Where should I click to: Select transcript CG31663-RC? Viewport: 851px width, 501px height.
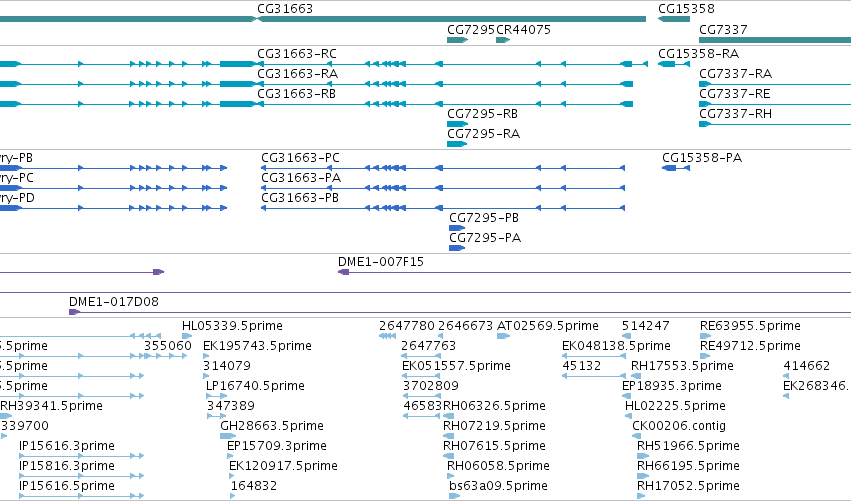pyautogui.click(x=297, y=54)
